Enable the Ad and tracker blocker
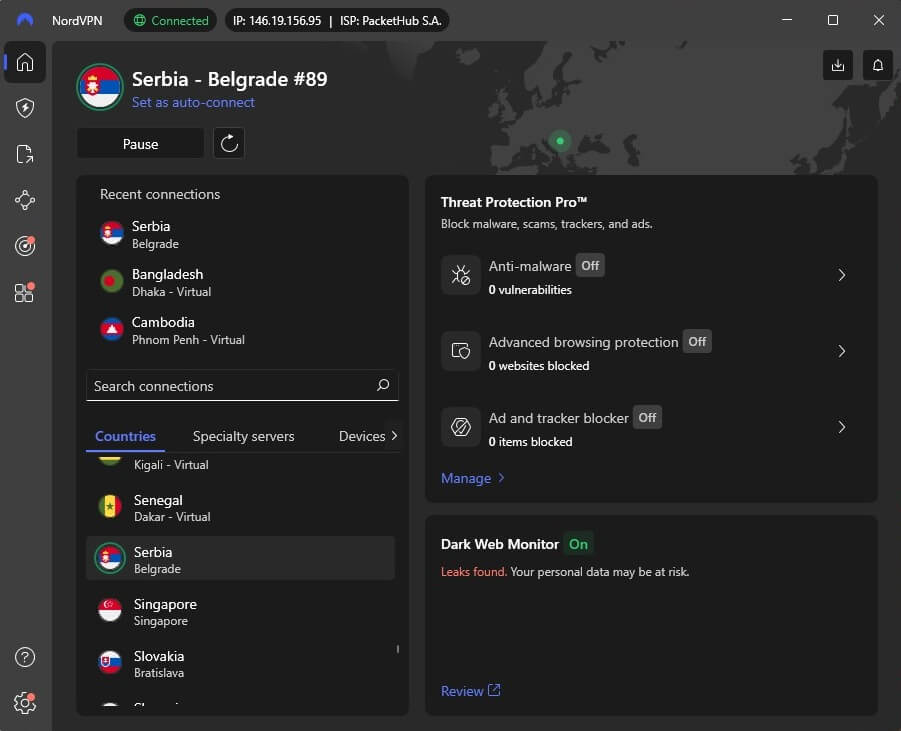The image size is (901, 731). coord(648,417)
